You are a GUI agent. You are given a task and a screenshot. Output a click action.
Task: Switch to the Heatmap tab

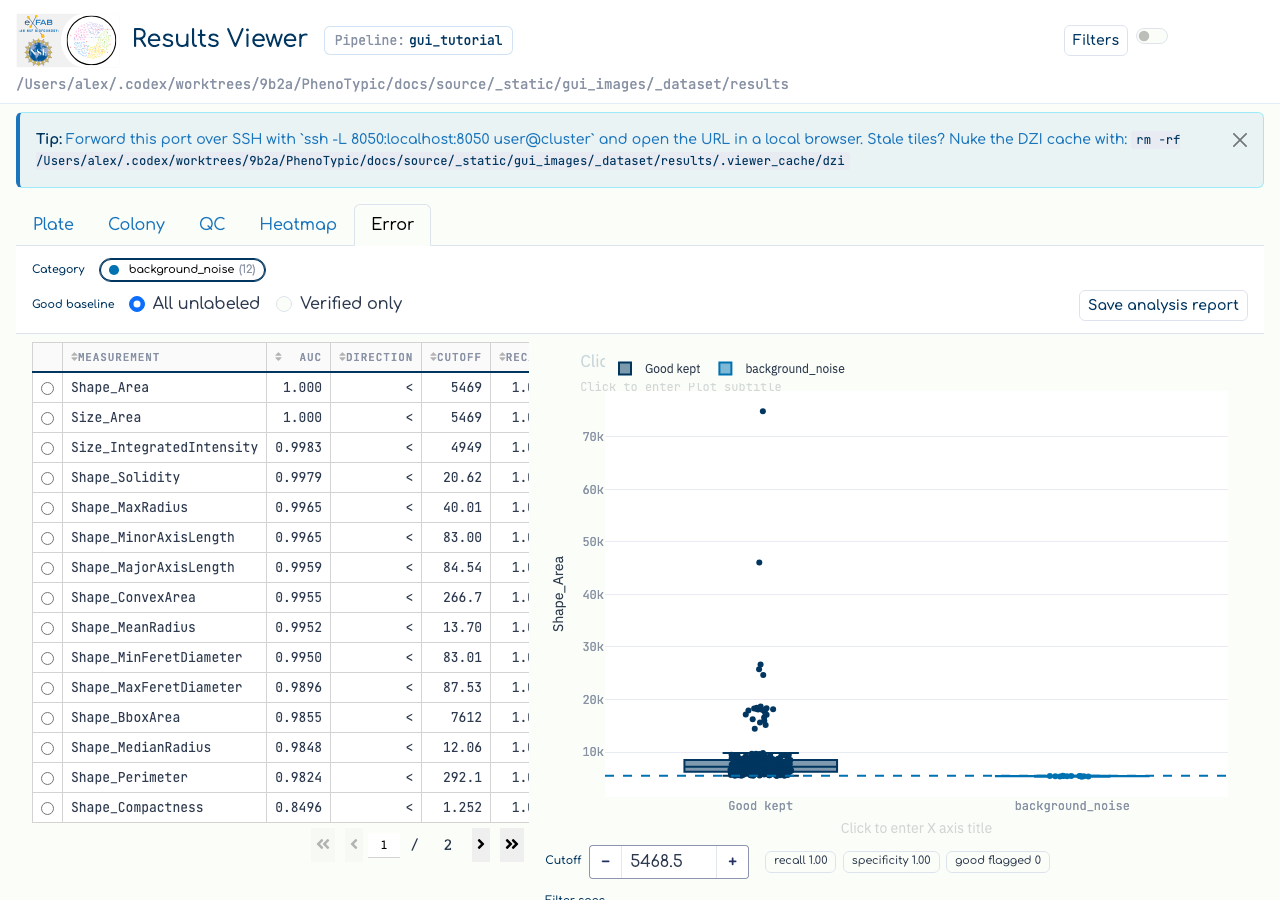pyautogui.click(x=298, y=225)
